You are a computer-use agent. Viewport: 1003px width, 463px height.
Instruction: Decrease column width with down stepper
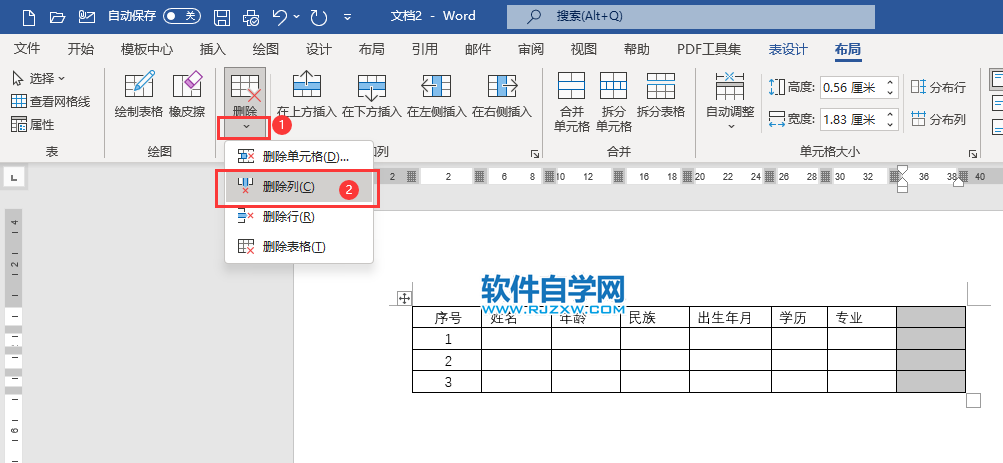(x=890, y=124)
